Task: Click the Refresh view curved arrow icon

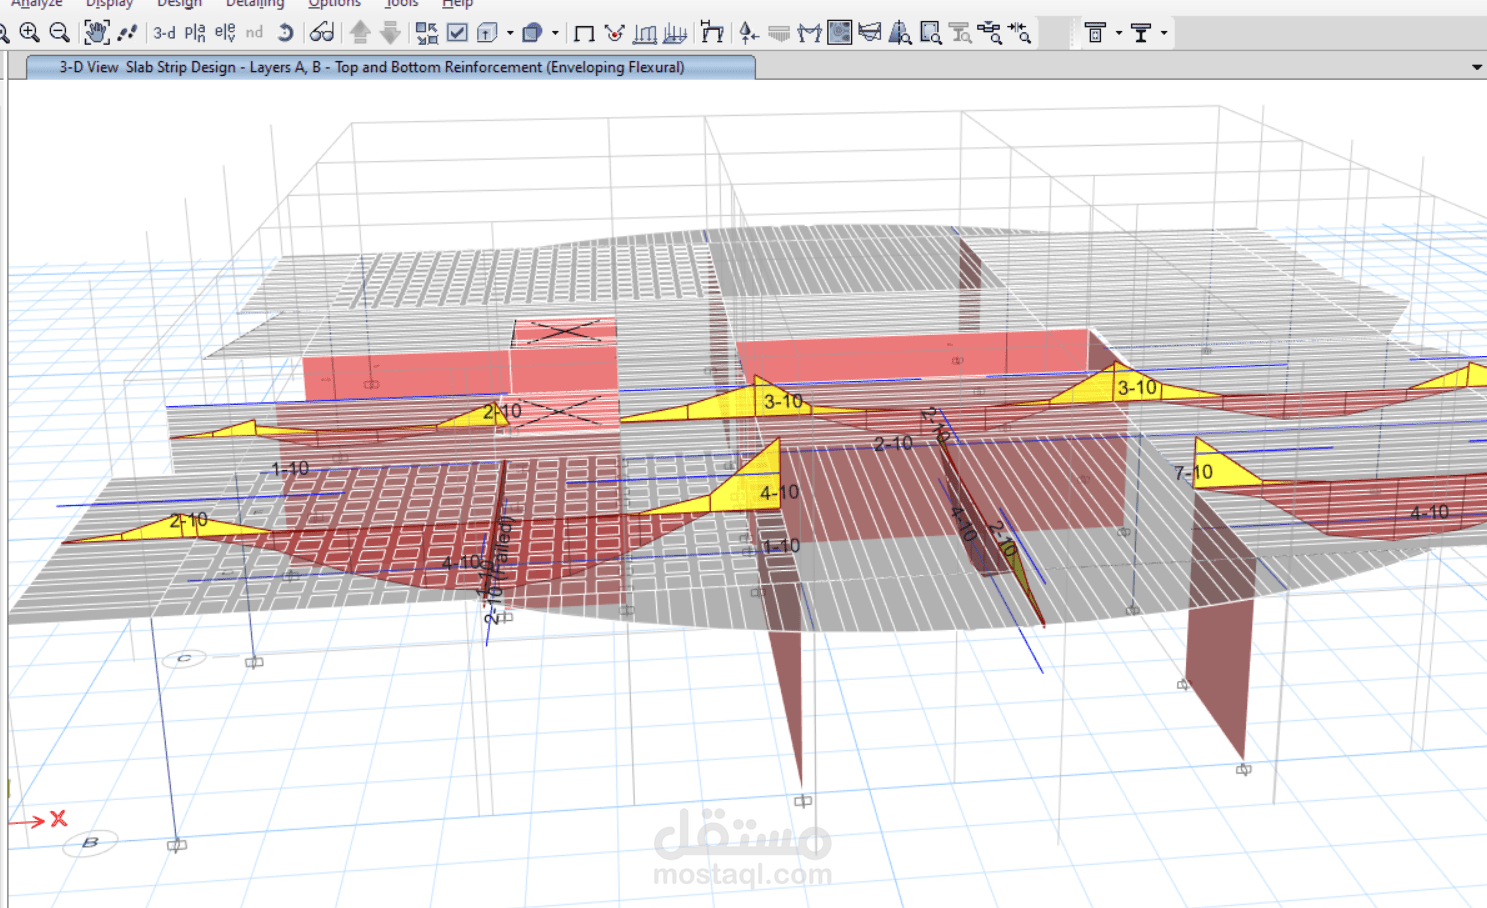Action: pyautogui.click(x=285, y=33)
